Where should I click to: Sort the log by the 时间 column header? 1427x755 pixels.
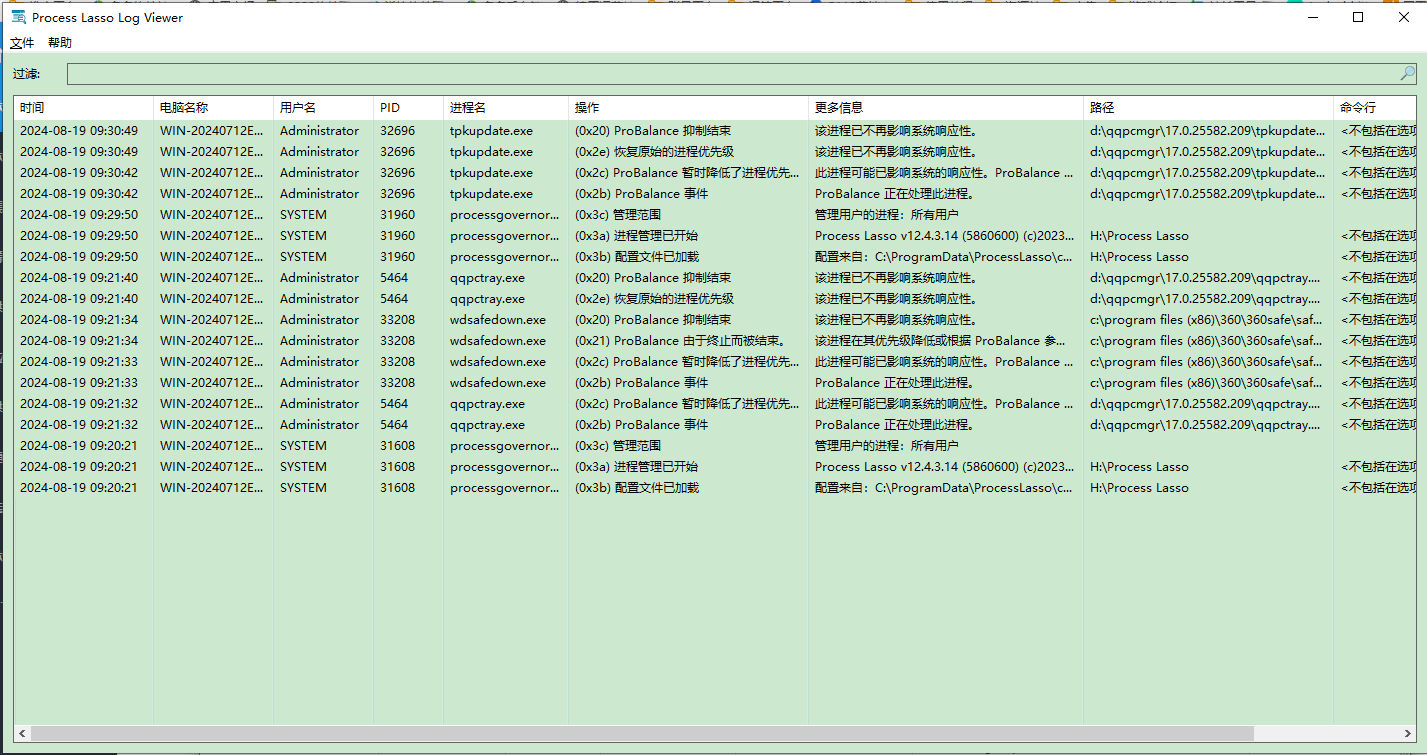pyautogui.click(x=32, y=107)
